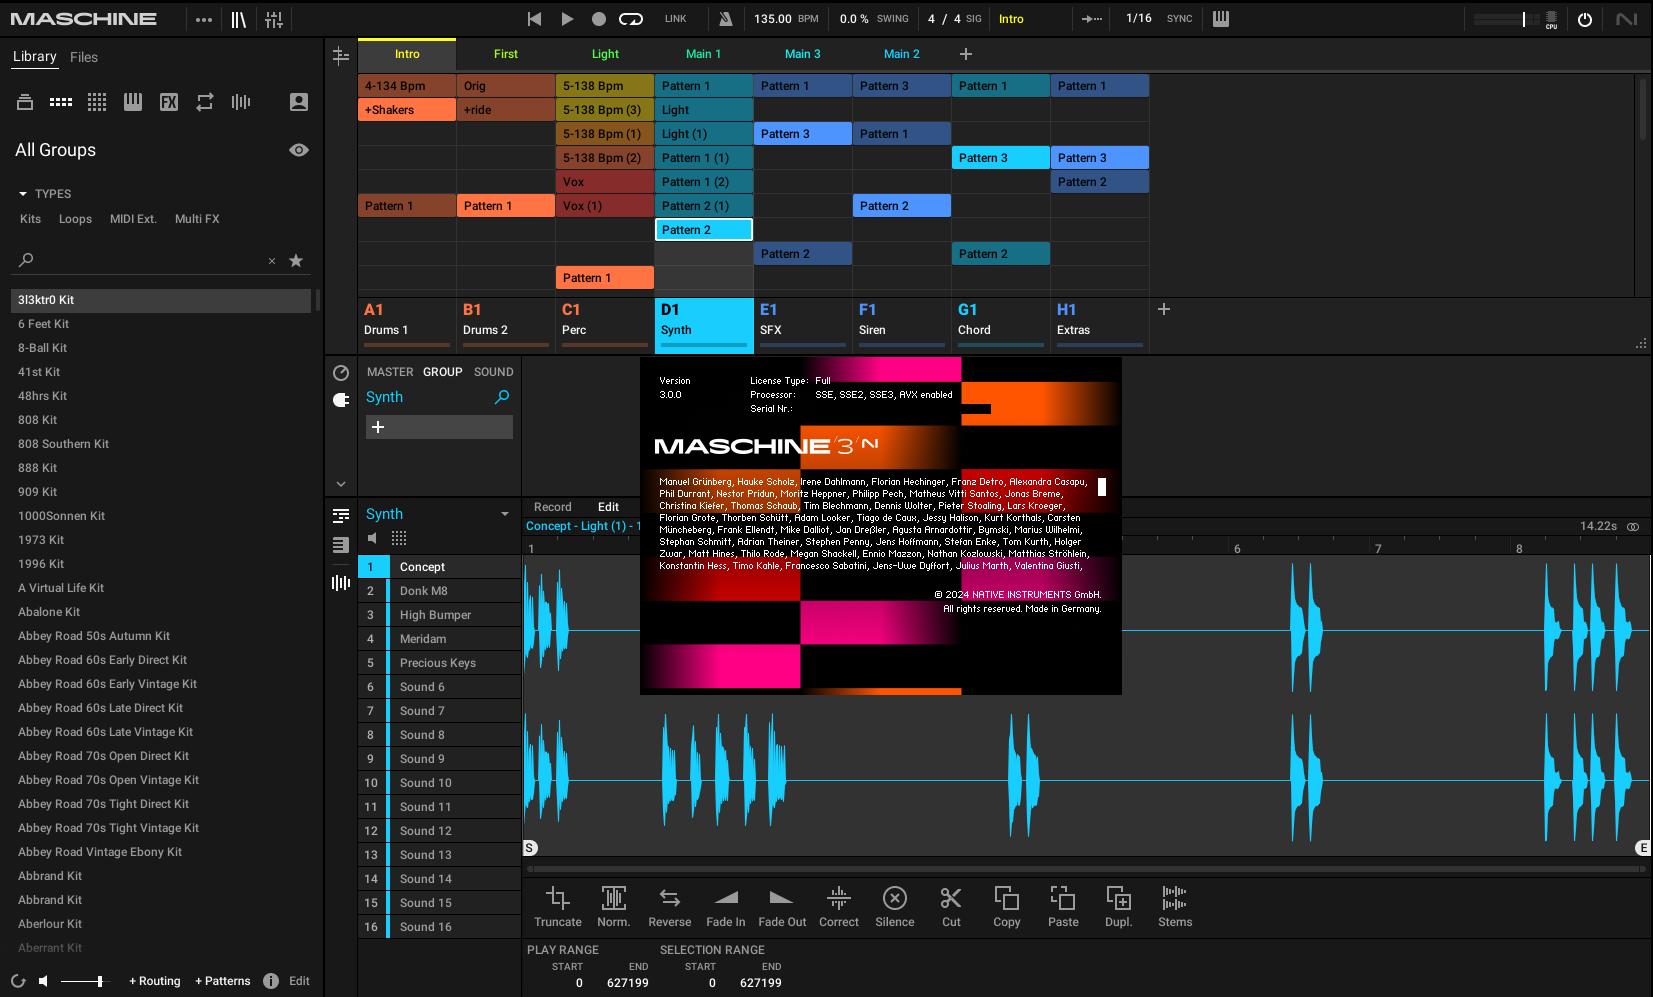Add a new scene with plus button

[966, 54]
